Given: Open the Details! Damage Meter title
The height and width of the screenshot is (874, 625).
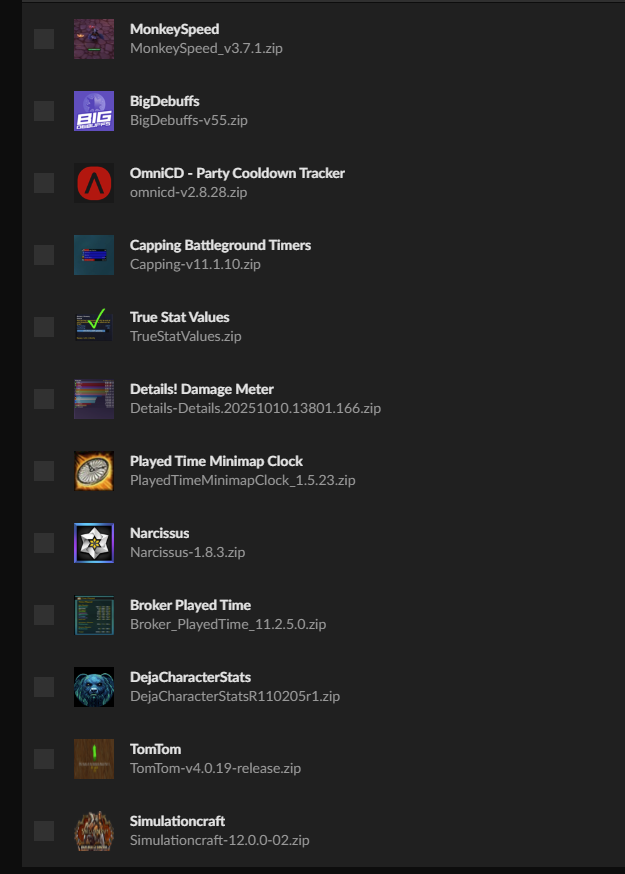Looking at the screenshot, I should [202, 389].
